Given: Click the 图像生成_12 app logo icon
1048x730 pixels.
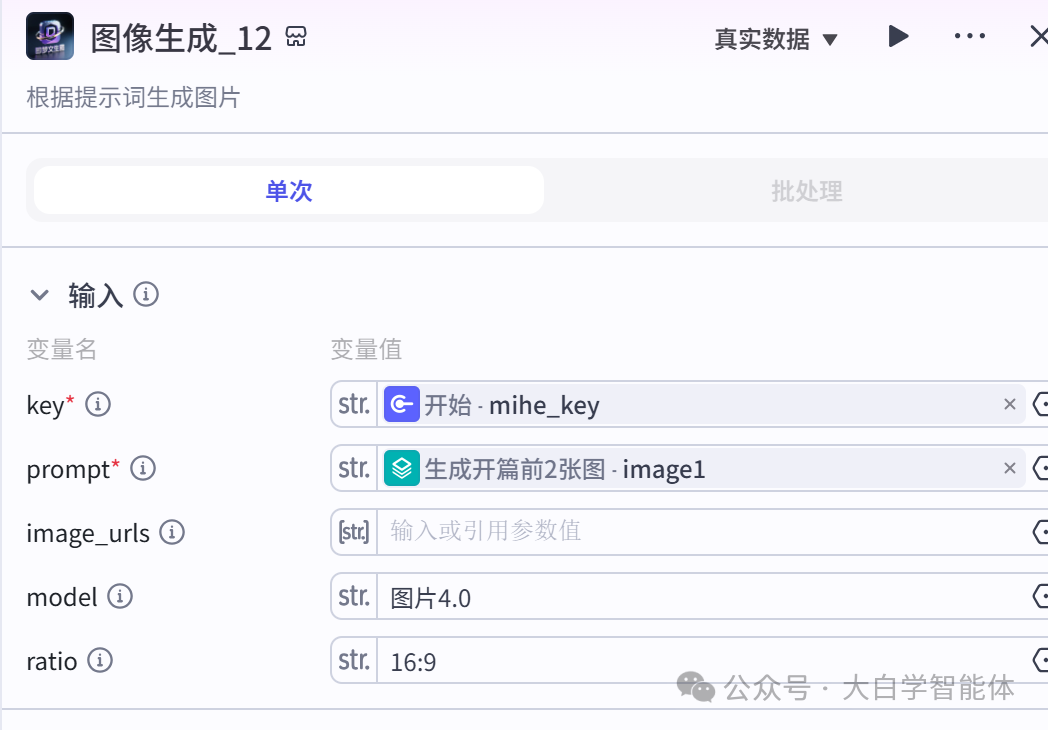Looking at the screenshot, I should (49, 35).
